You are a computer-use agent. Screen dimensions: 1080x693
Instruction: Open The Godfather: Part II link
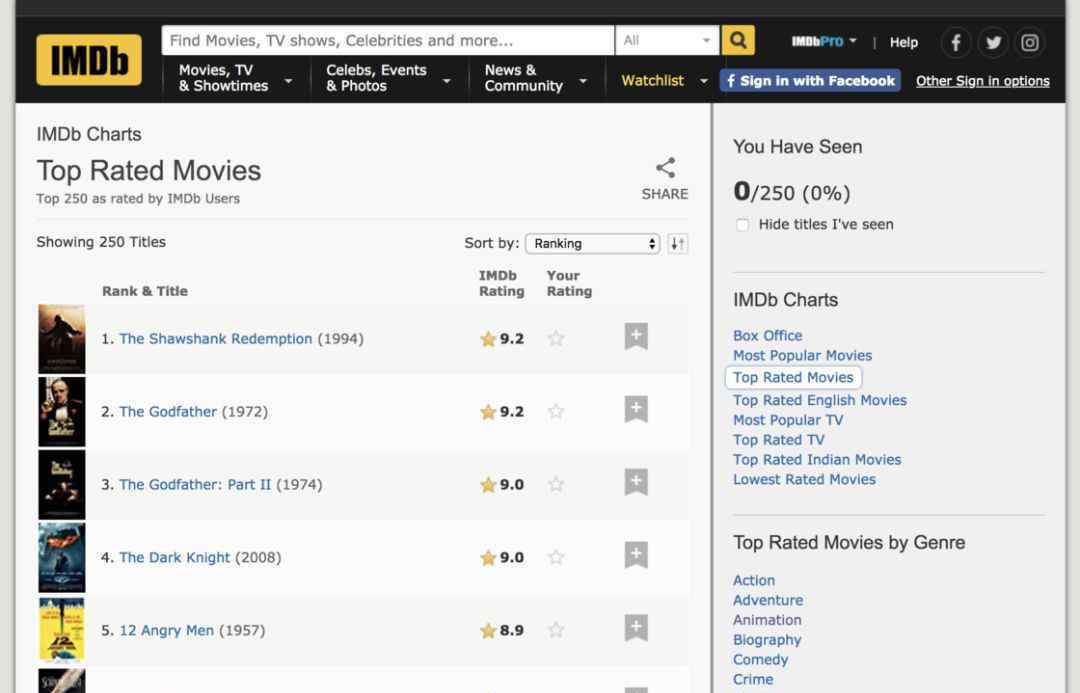click(x=195, y=484)
